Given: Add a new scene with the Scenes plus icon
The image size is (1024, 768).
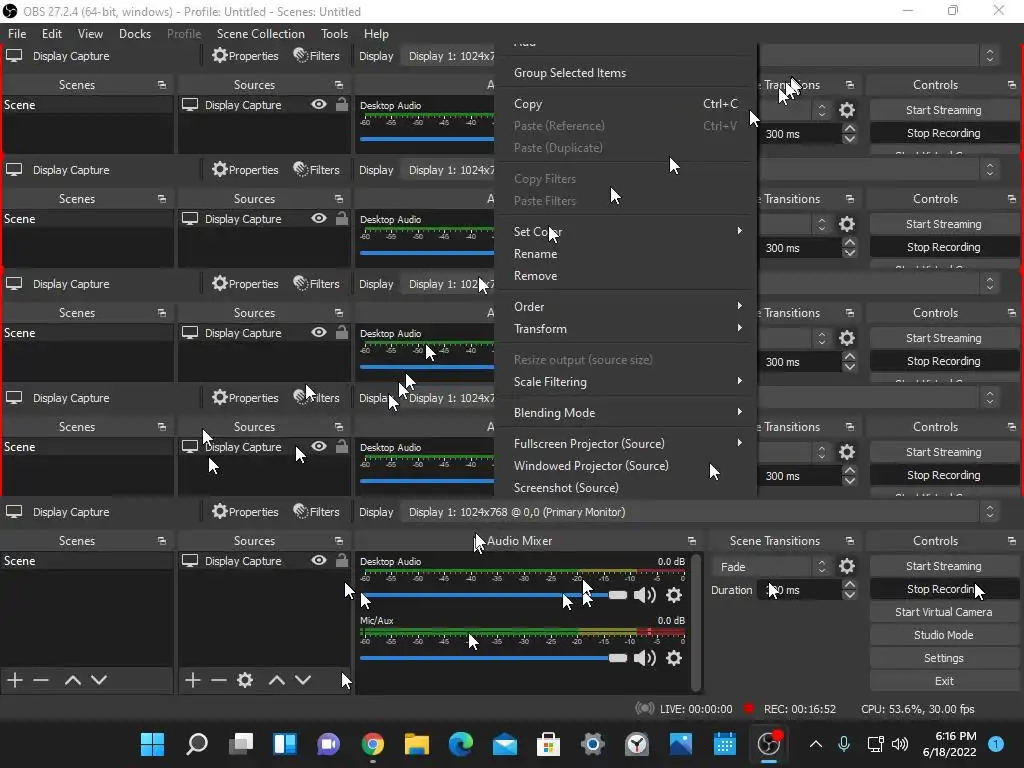Looking at the screenshot, I should 15,680.
